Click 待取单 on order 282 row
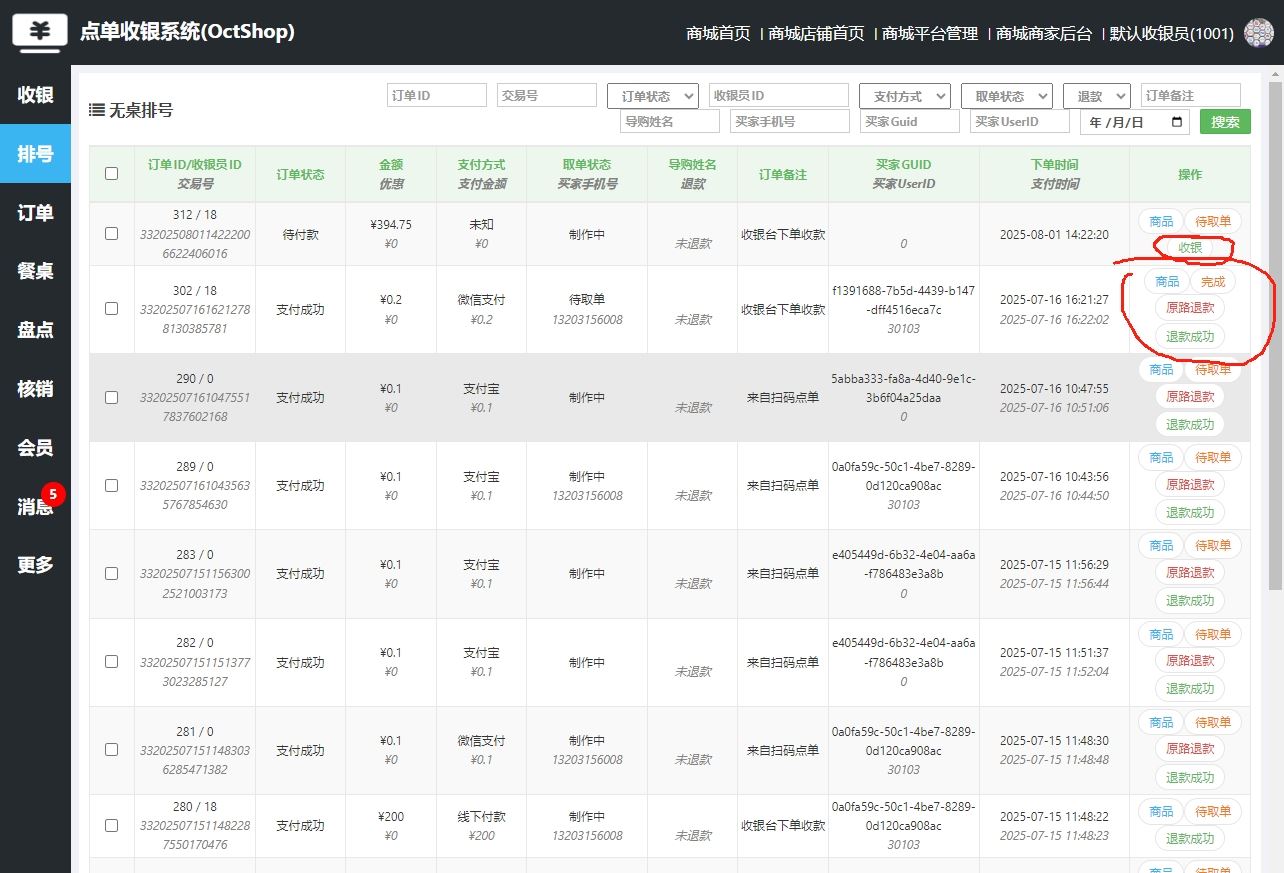Image resolution: width=1284 pixels, height=873 pixels. [1213, 634]
